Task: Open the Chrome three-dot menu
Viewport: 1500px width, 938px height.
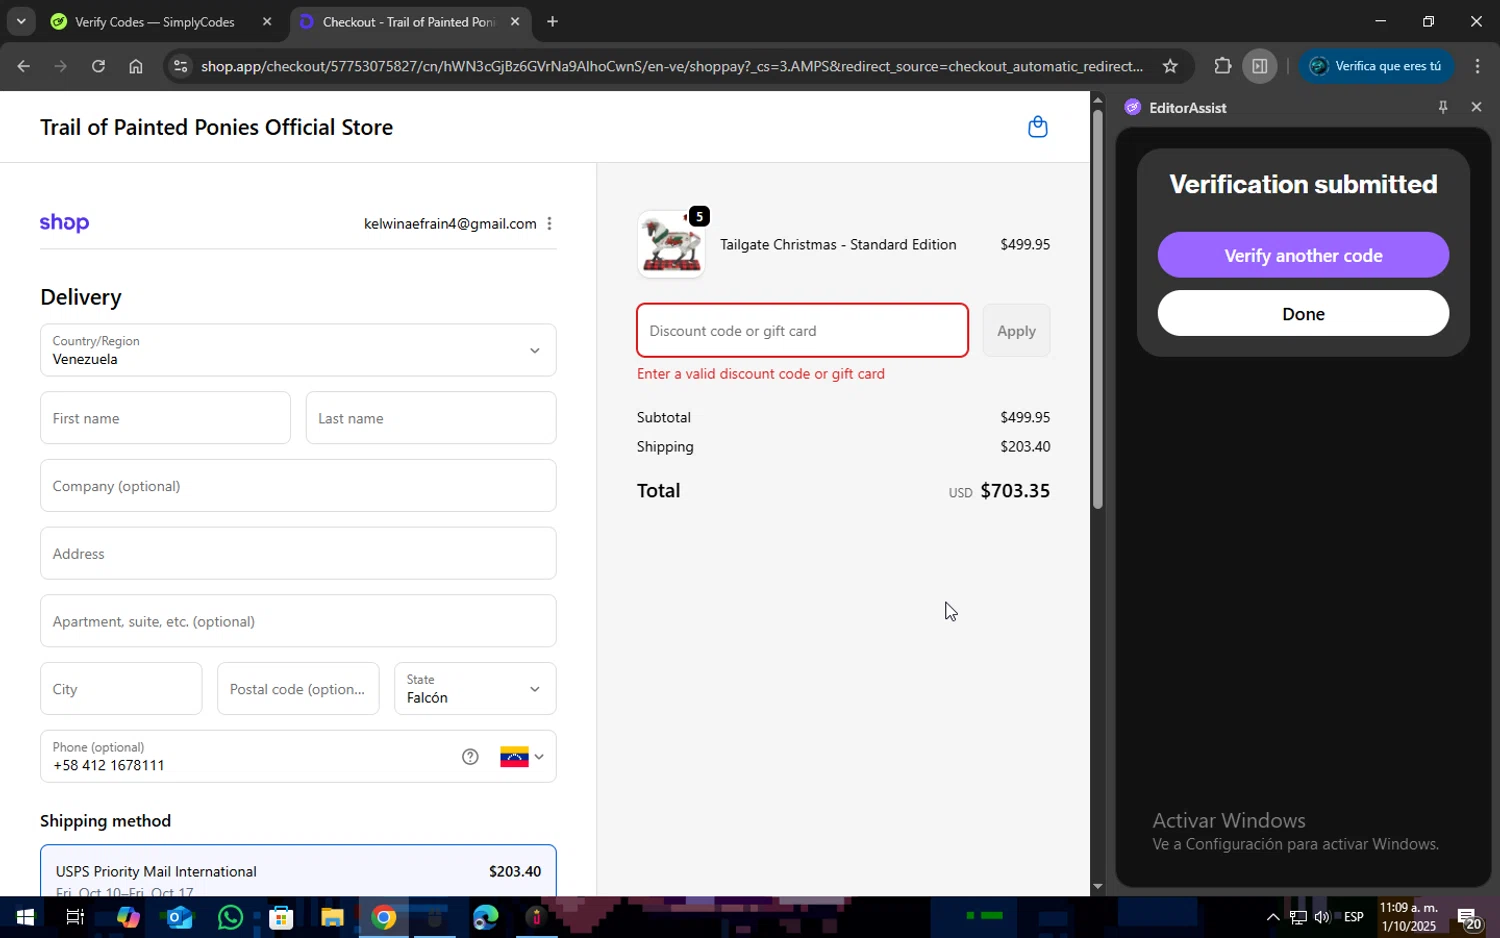Action: pos(1477,66)
